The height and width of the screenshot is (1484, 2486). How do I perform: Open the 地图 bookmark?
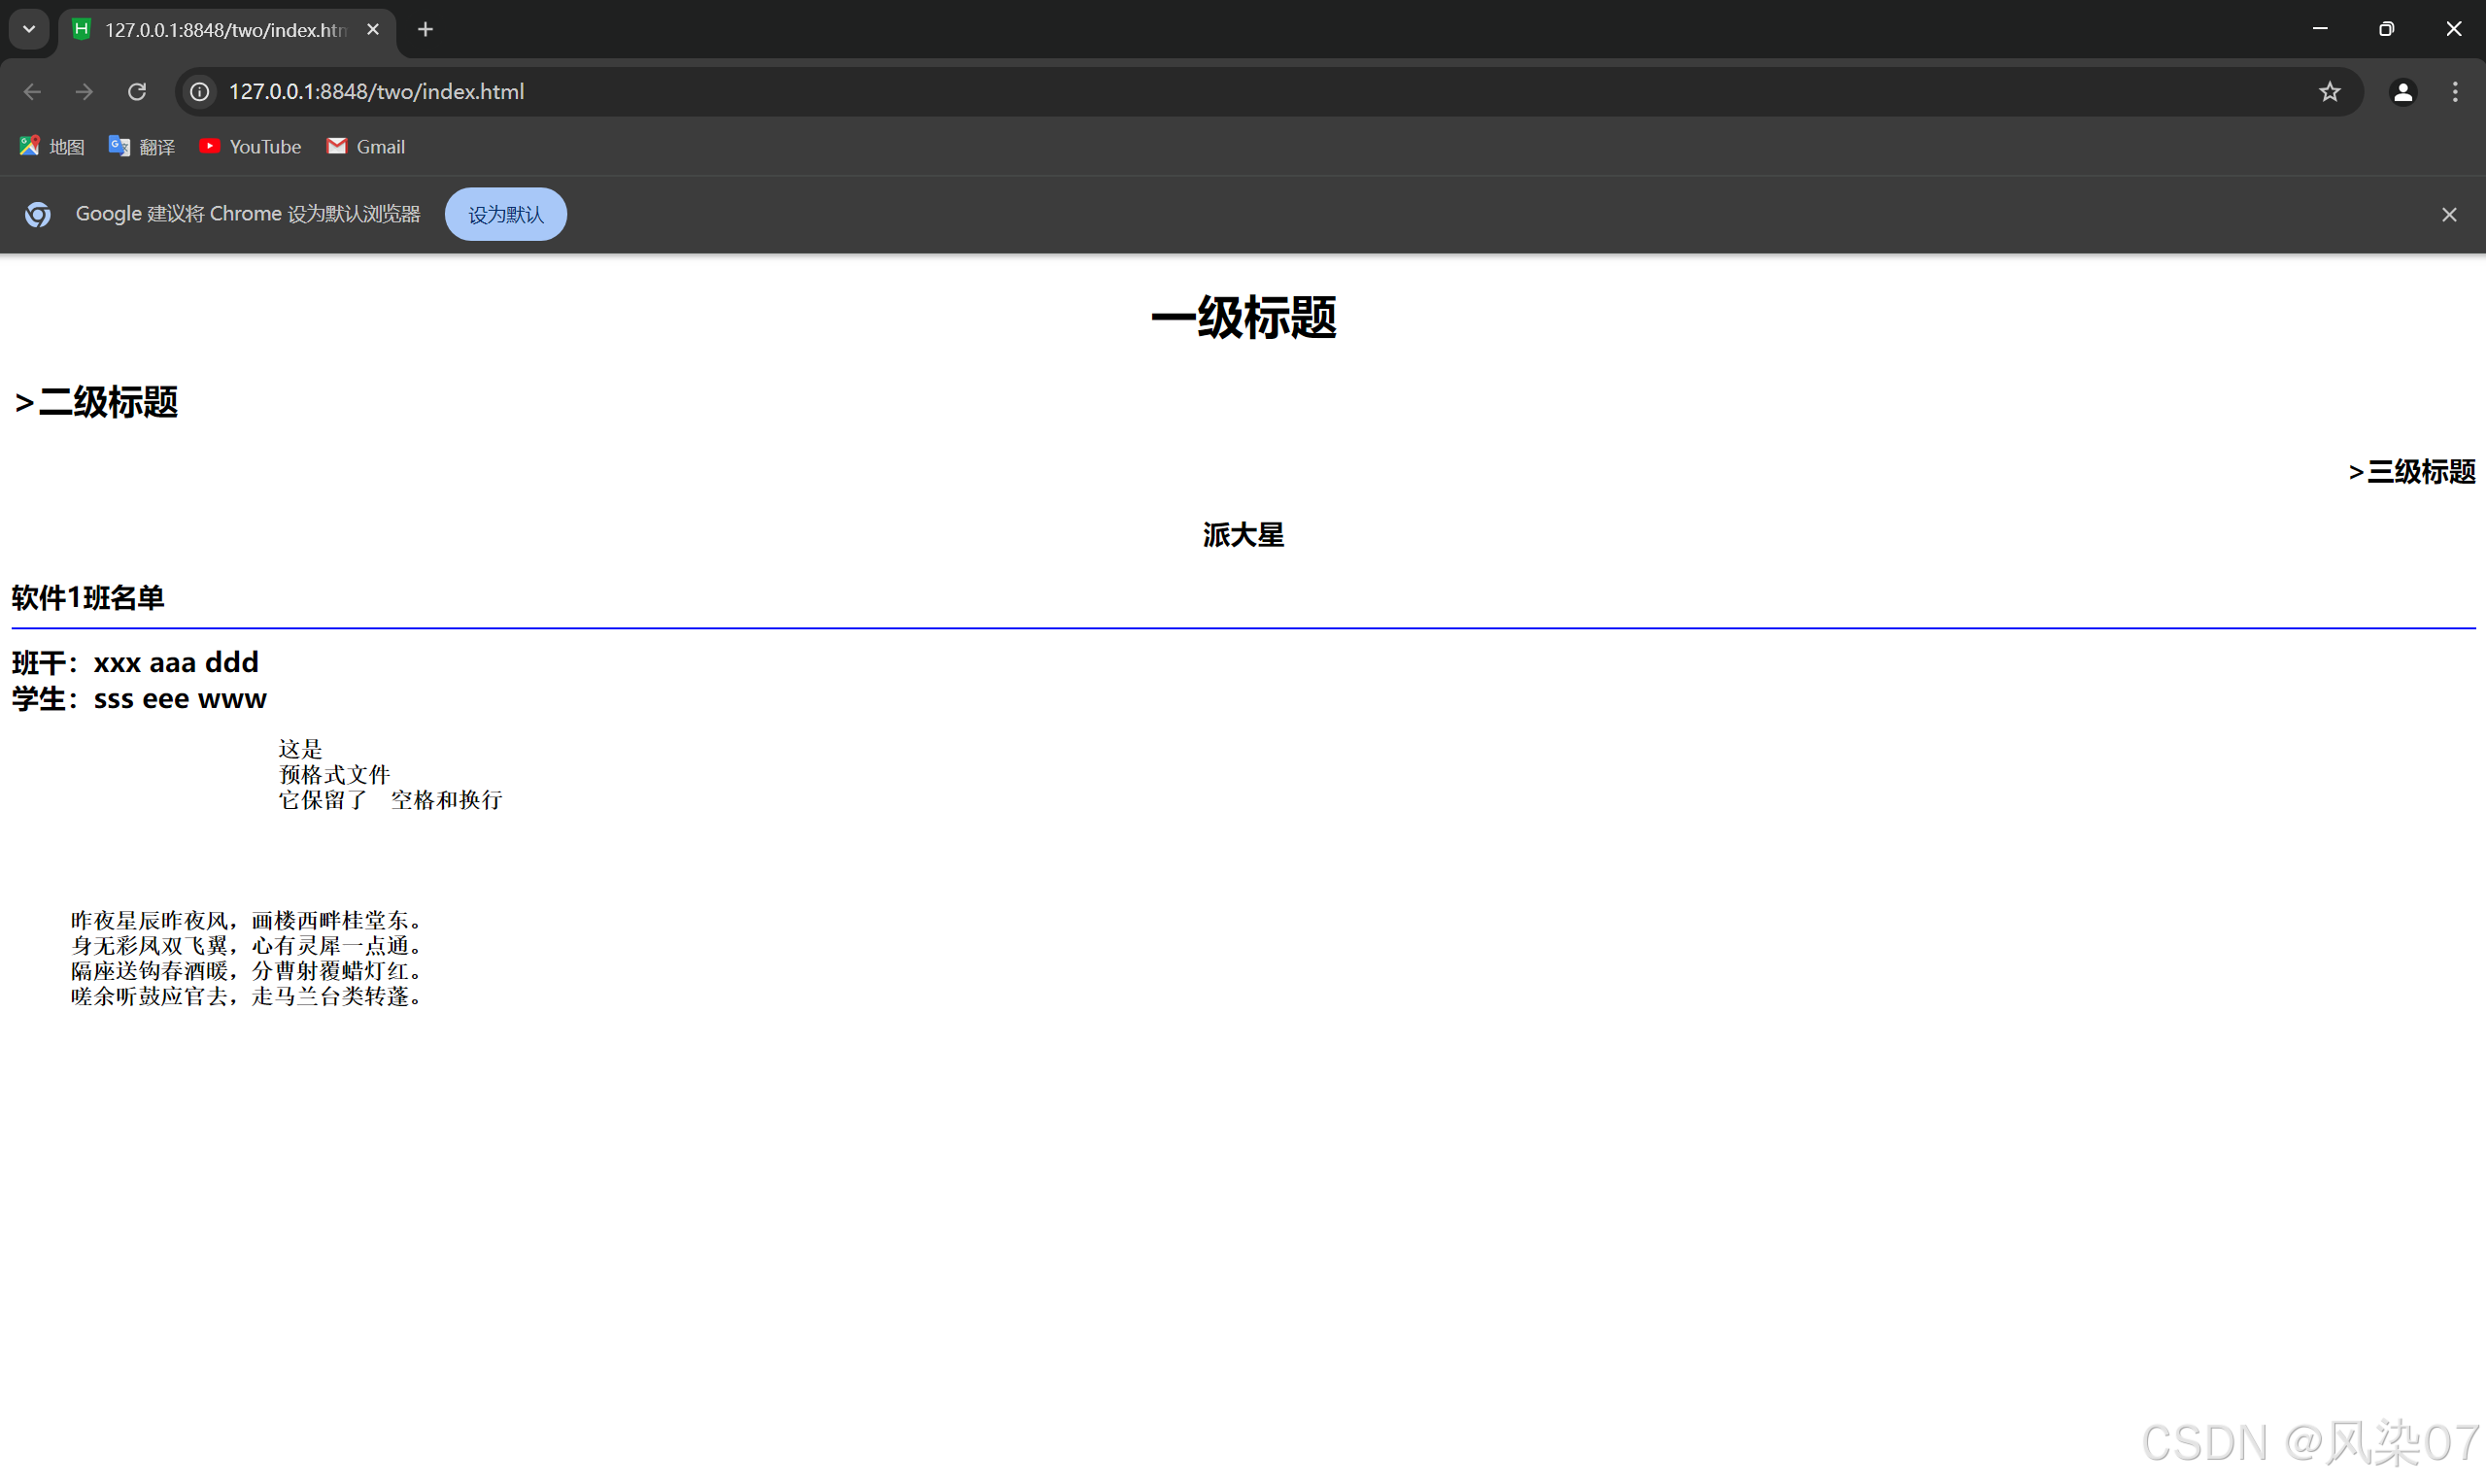(52, 147)
